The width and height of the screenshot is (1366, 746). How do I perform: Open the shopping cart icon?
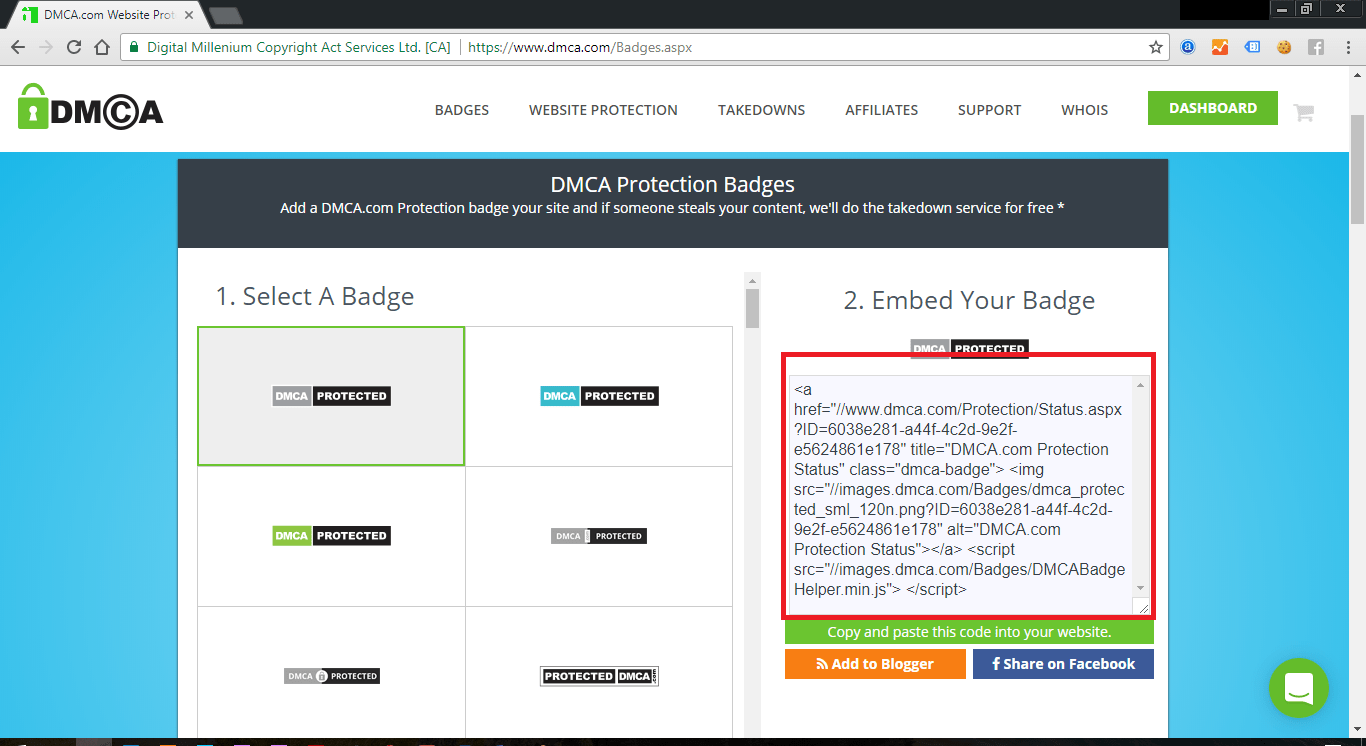pyautogui.click(x=1303, y=110)
